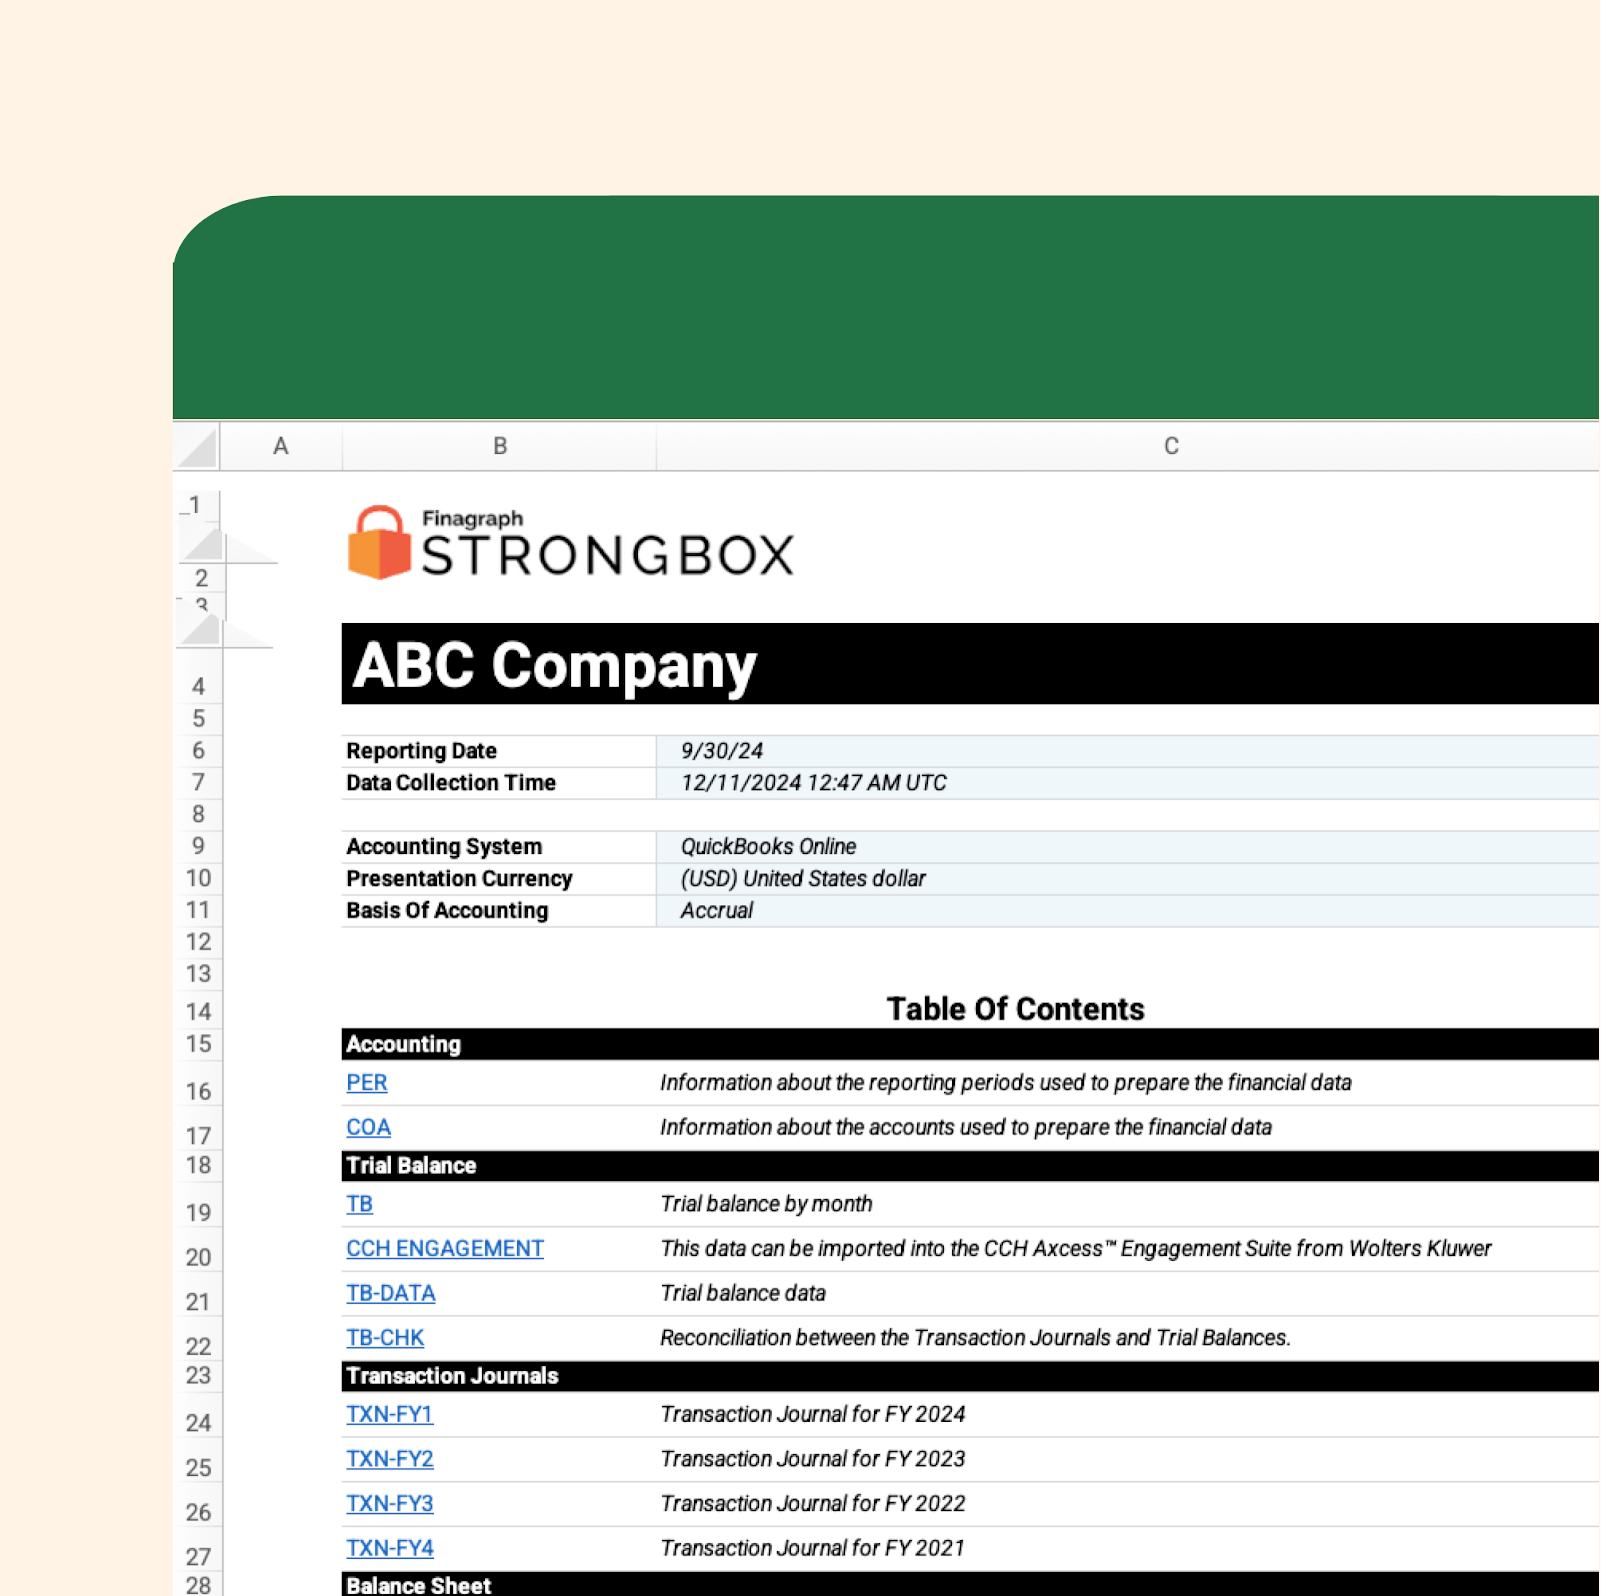Select row 9 header

pyautogui.click(x=198, y=847)
